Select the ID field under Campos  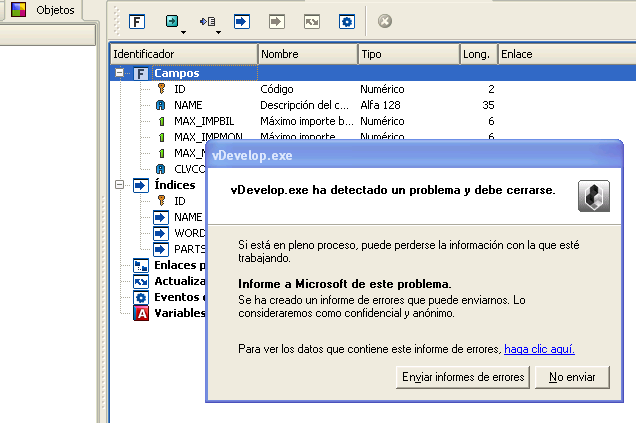click(180, 89)
